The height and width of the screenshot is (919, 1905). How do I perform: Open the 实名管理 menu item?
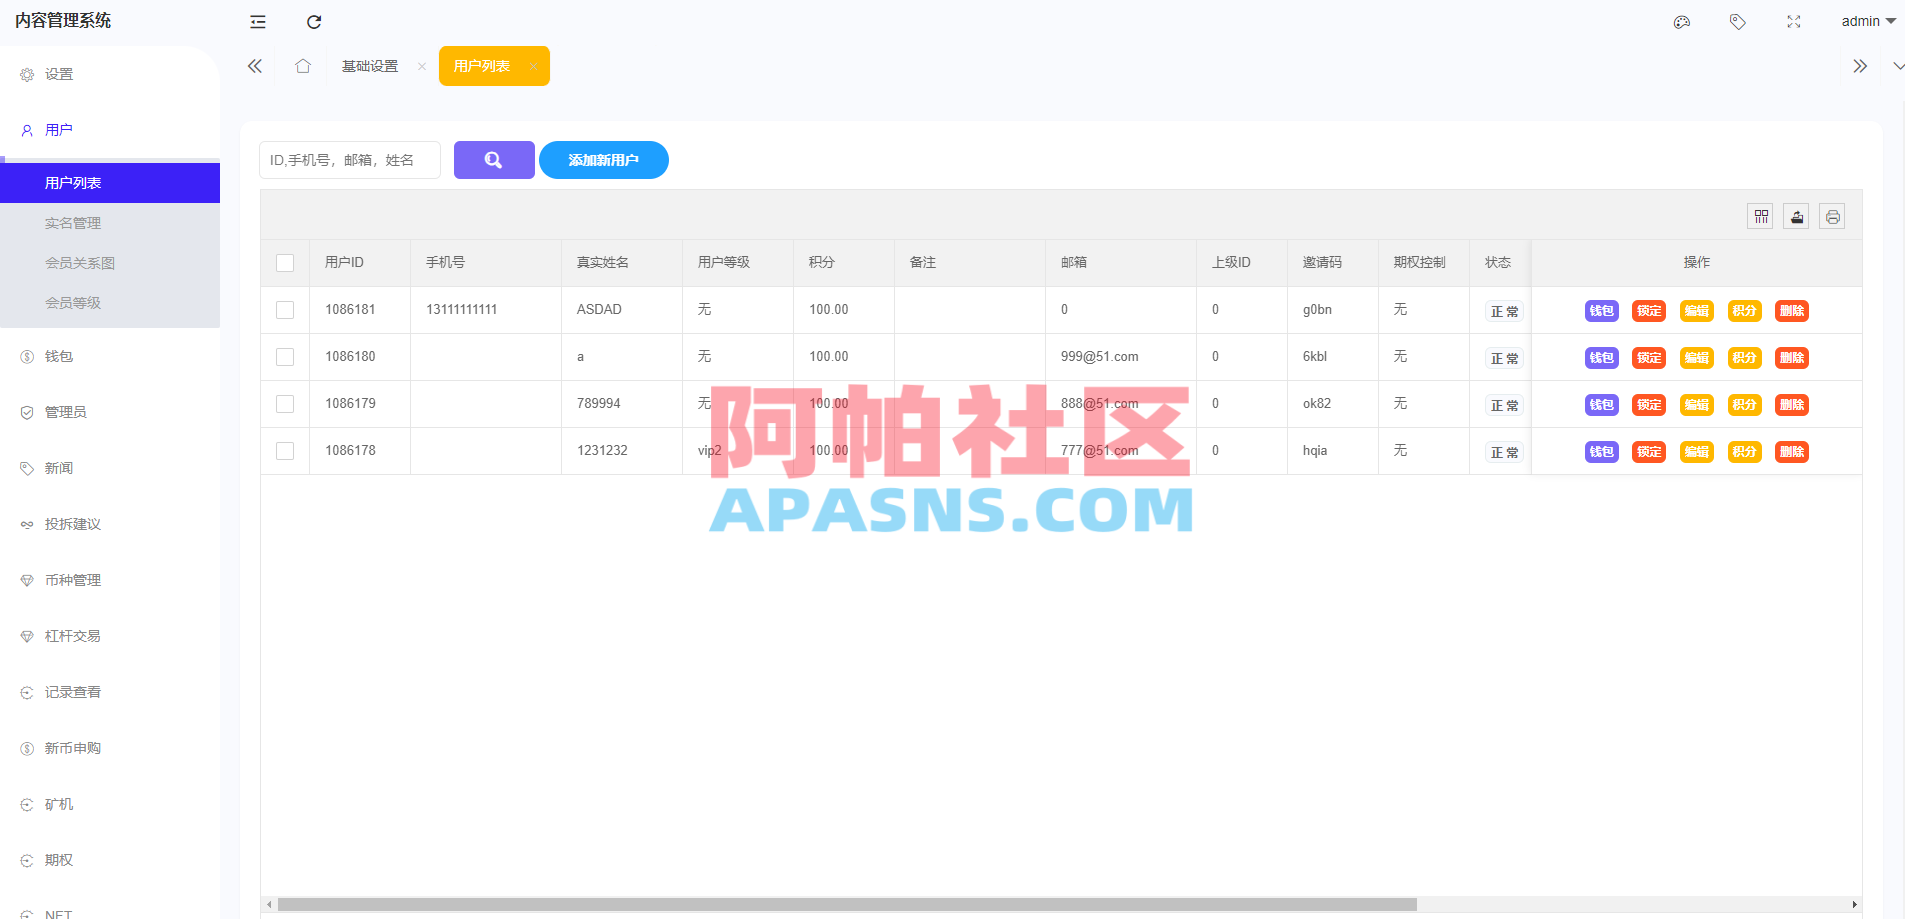point(73,222)
